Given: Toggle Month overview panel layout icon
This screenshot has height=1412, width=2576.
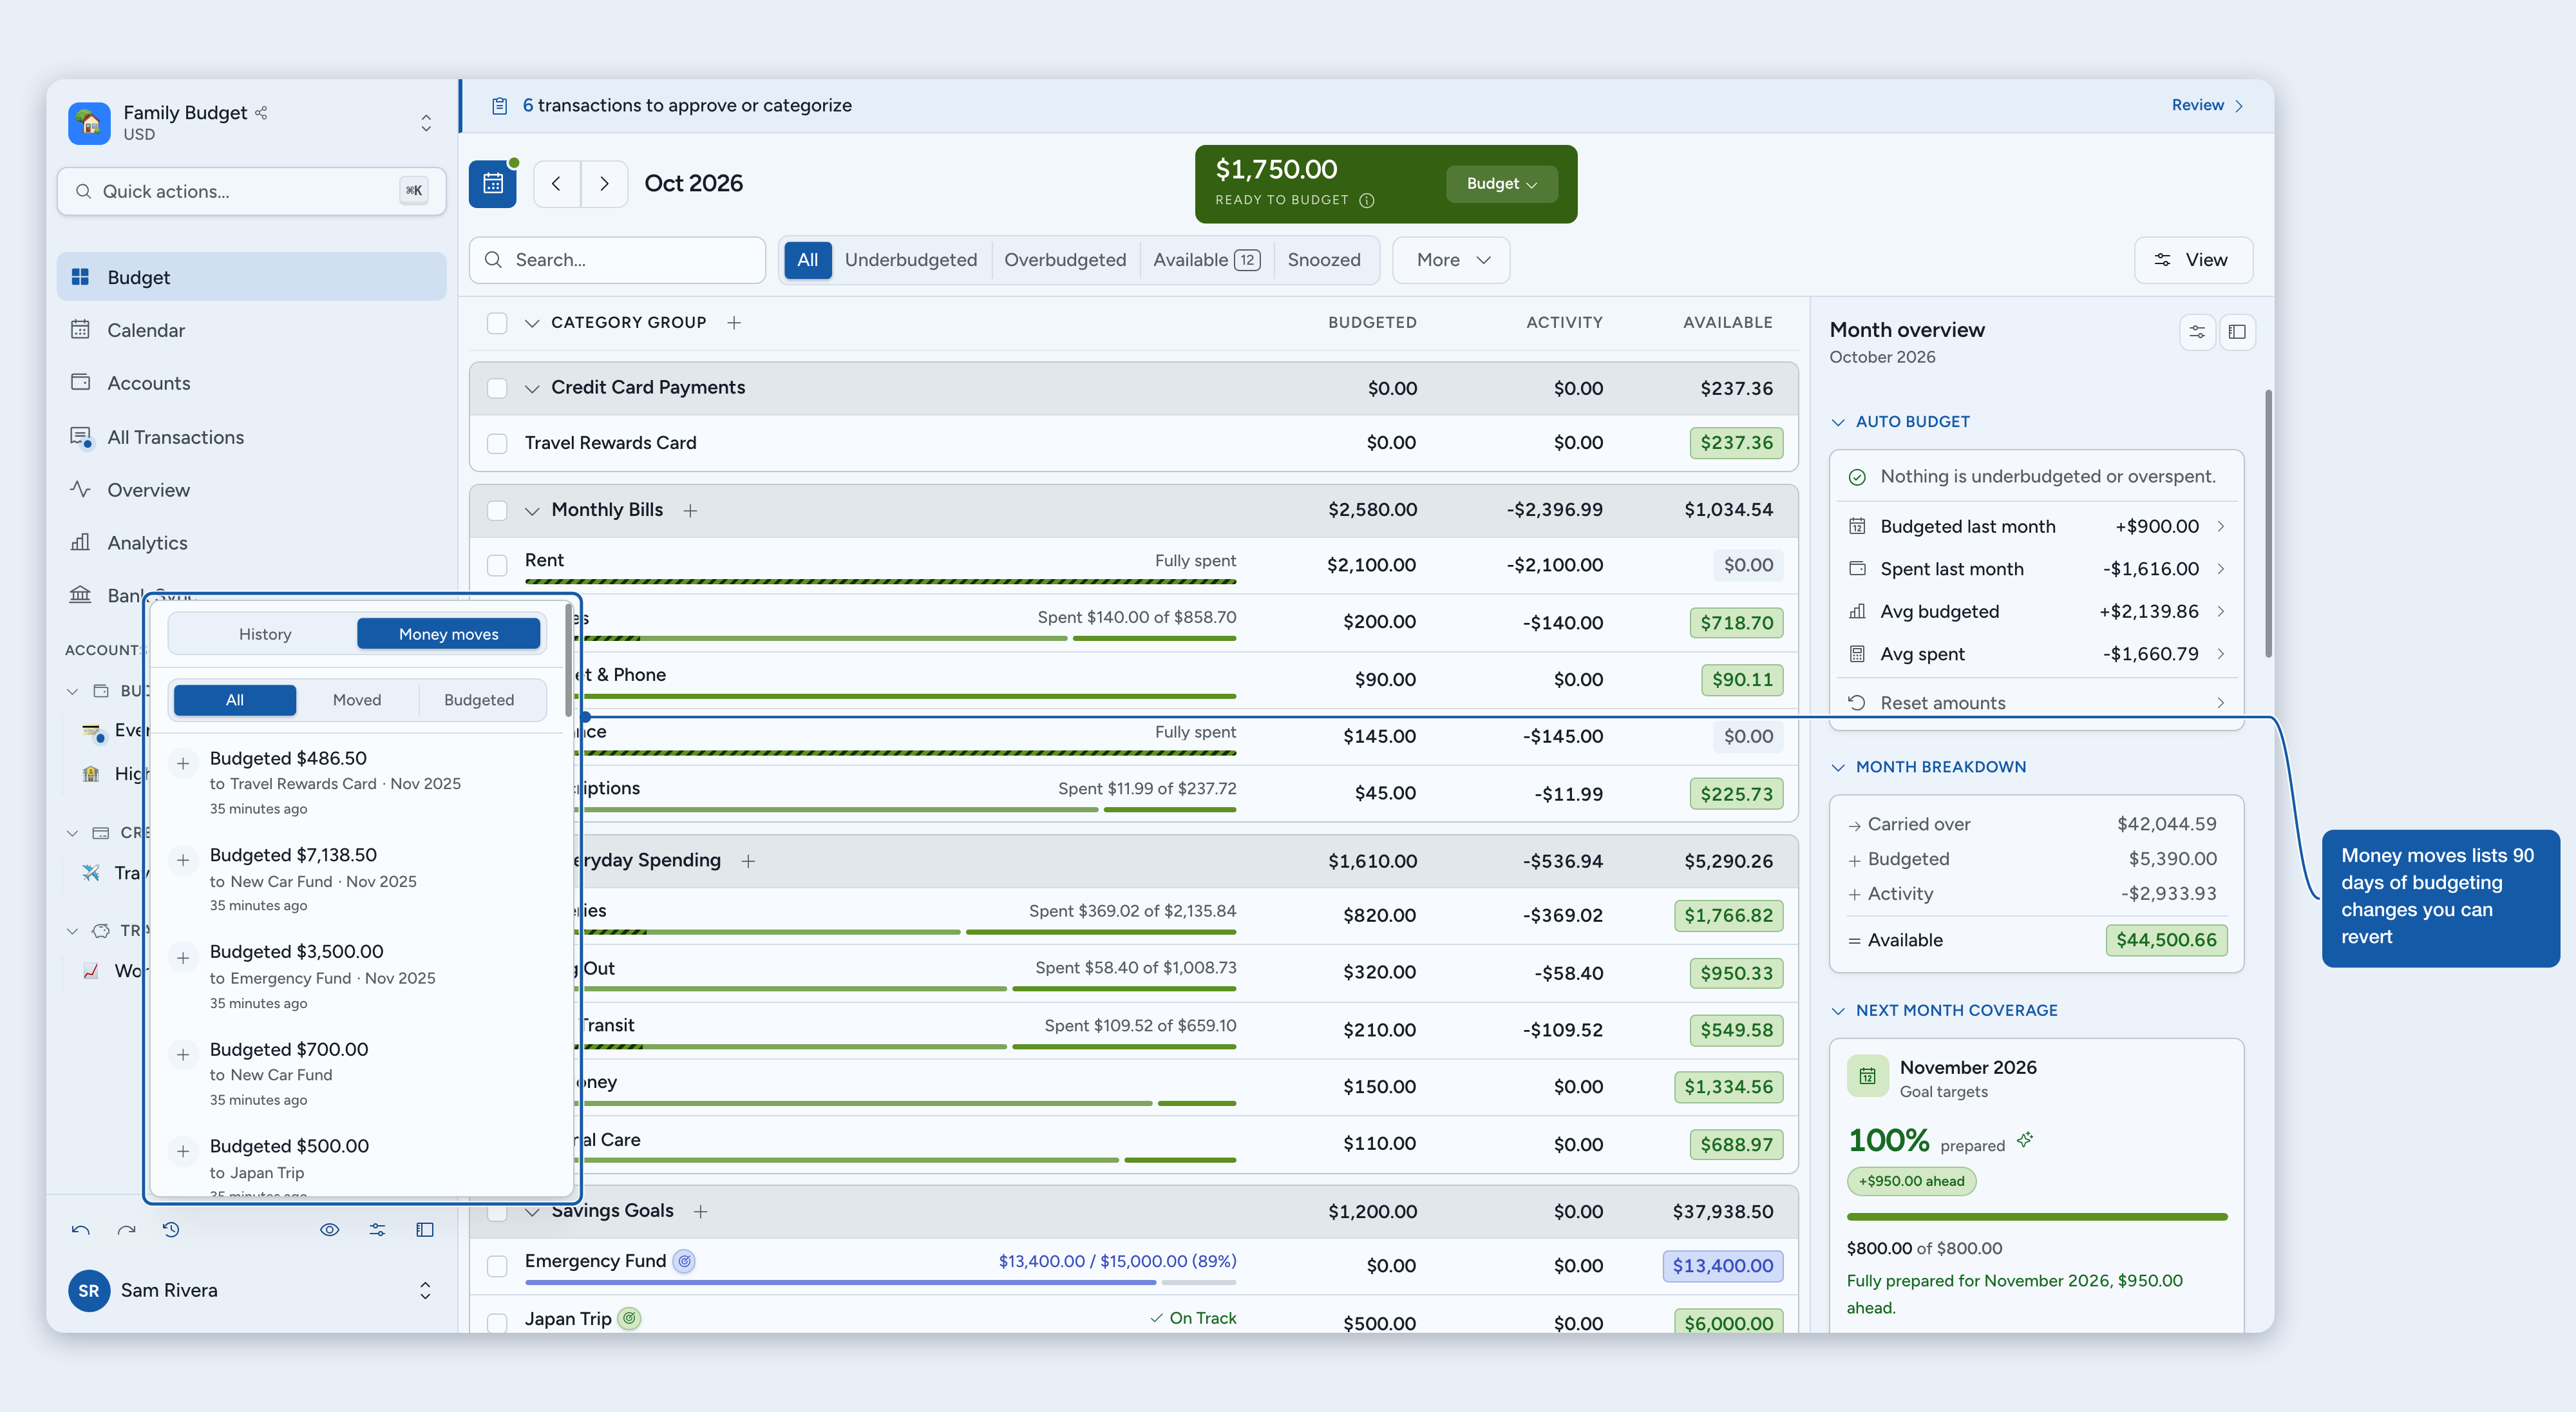Looking at the screenshot, I should tap(2238, 332).
